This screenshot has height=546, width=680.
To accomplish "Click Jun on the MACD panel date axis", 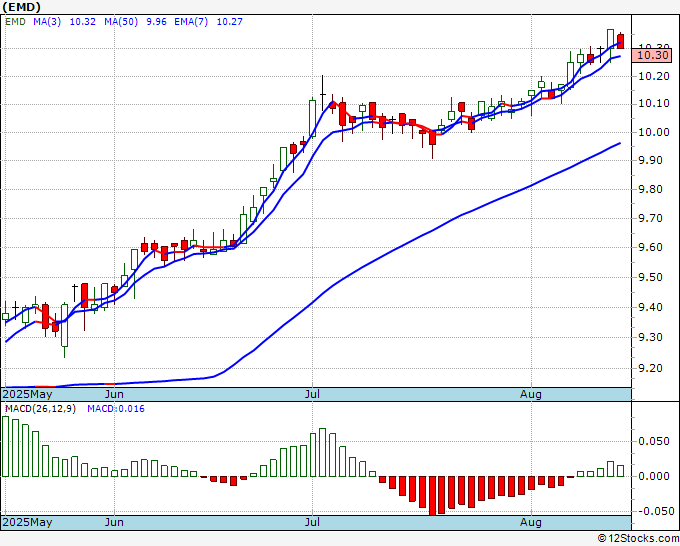I will [114, 522].
